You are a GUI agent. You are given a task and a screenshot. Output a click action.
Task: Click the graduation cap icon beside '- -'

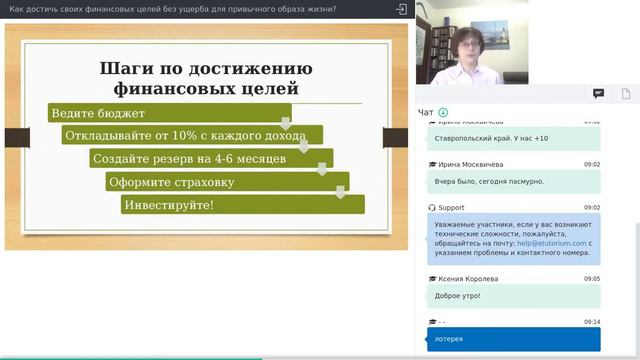[x=432, y=322]
